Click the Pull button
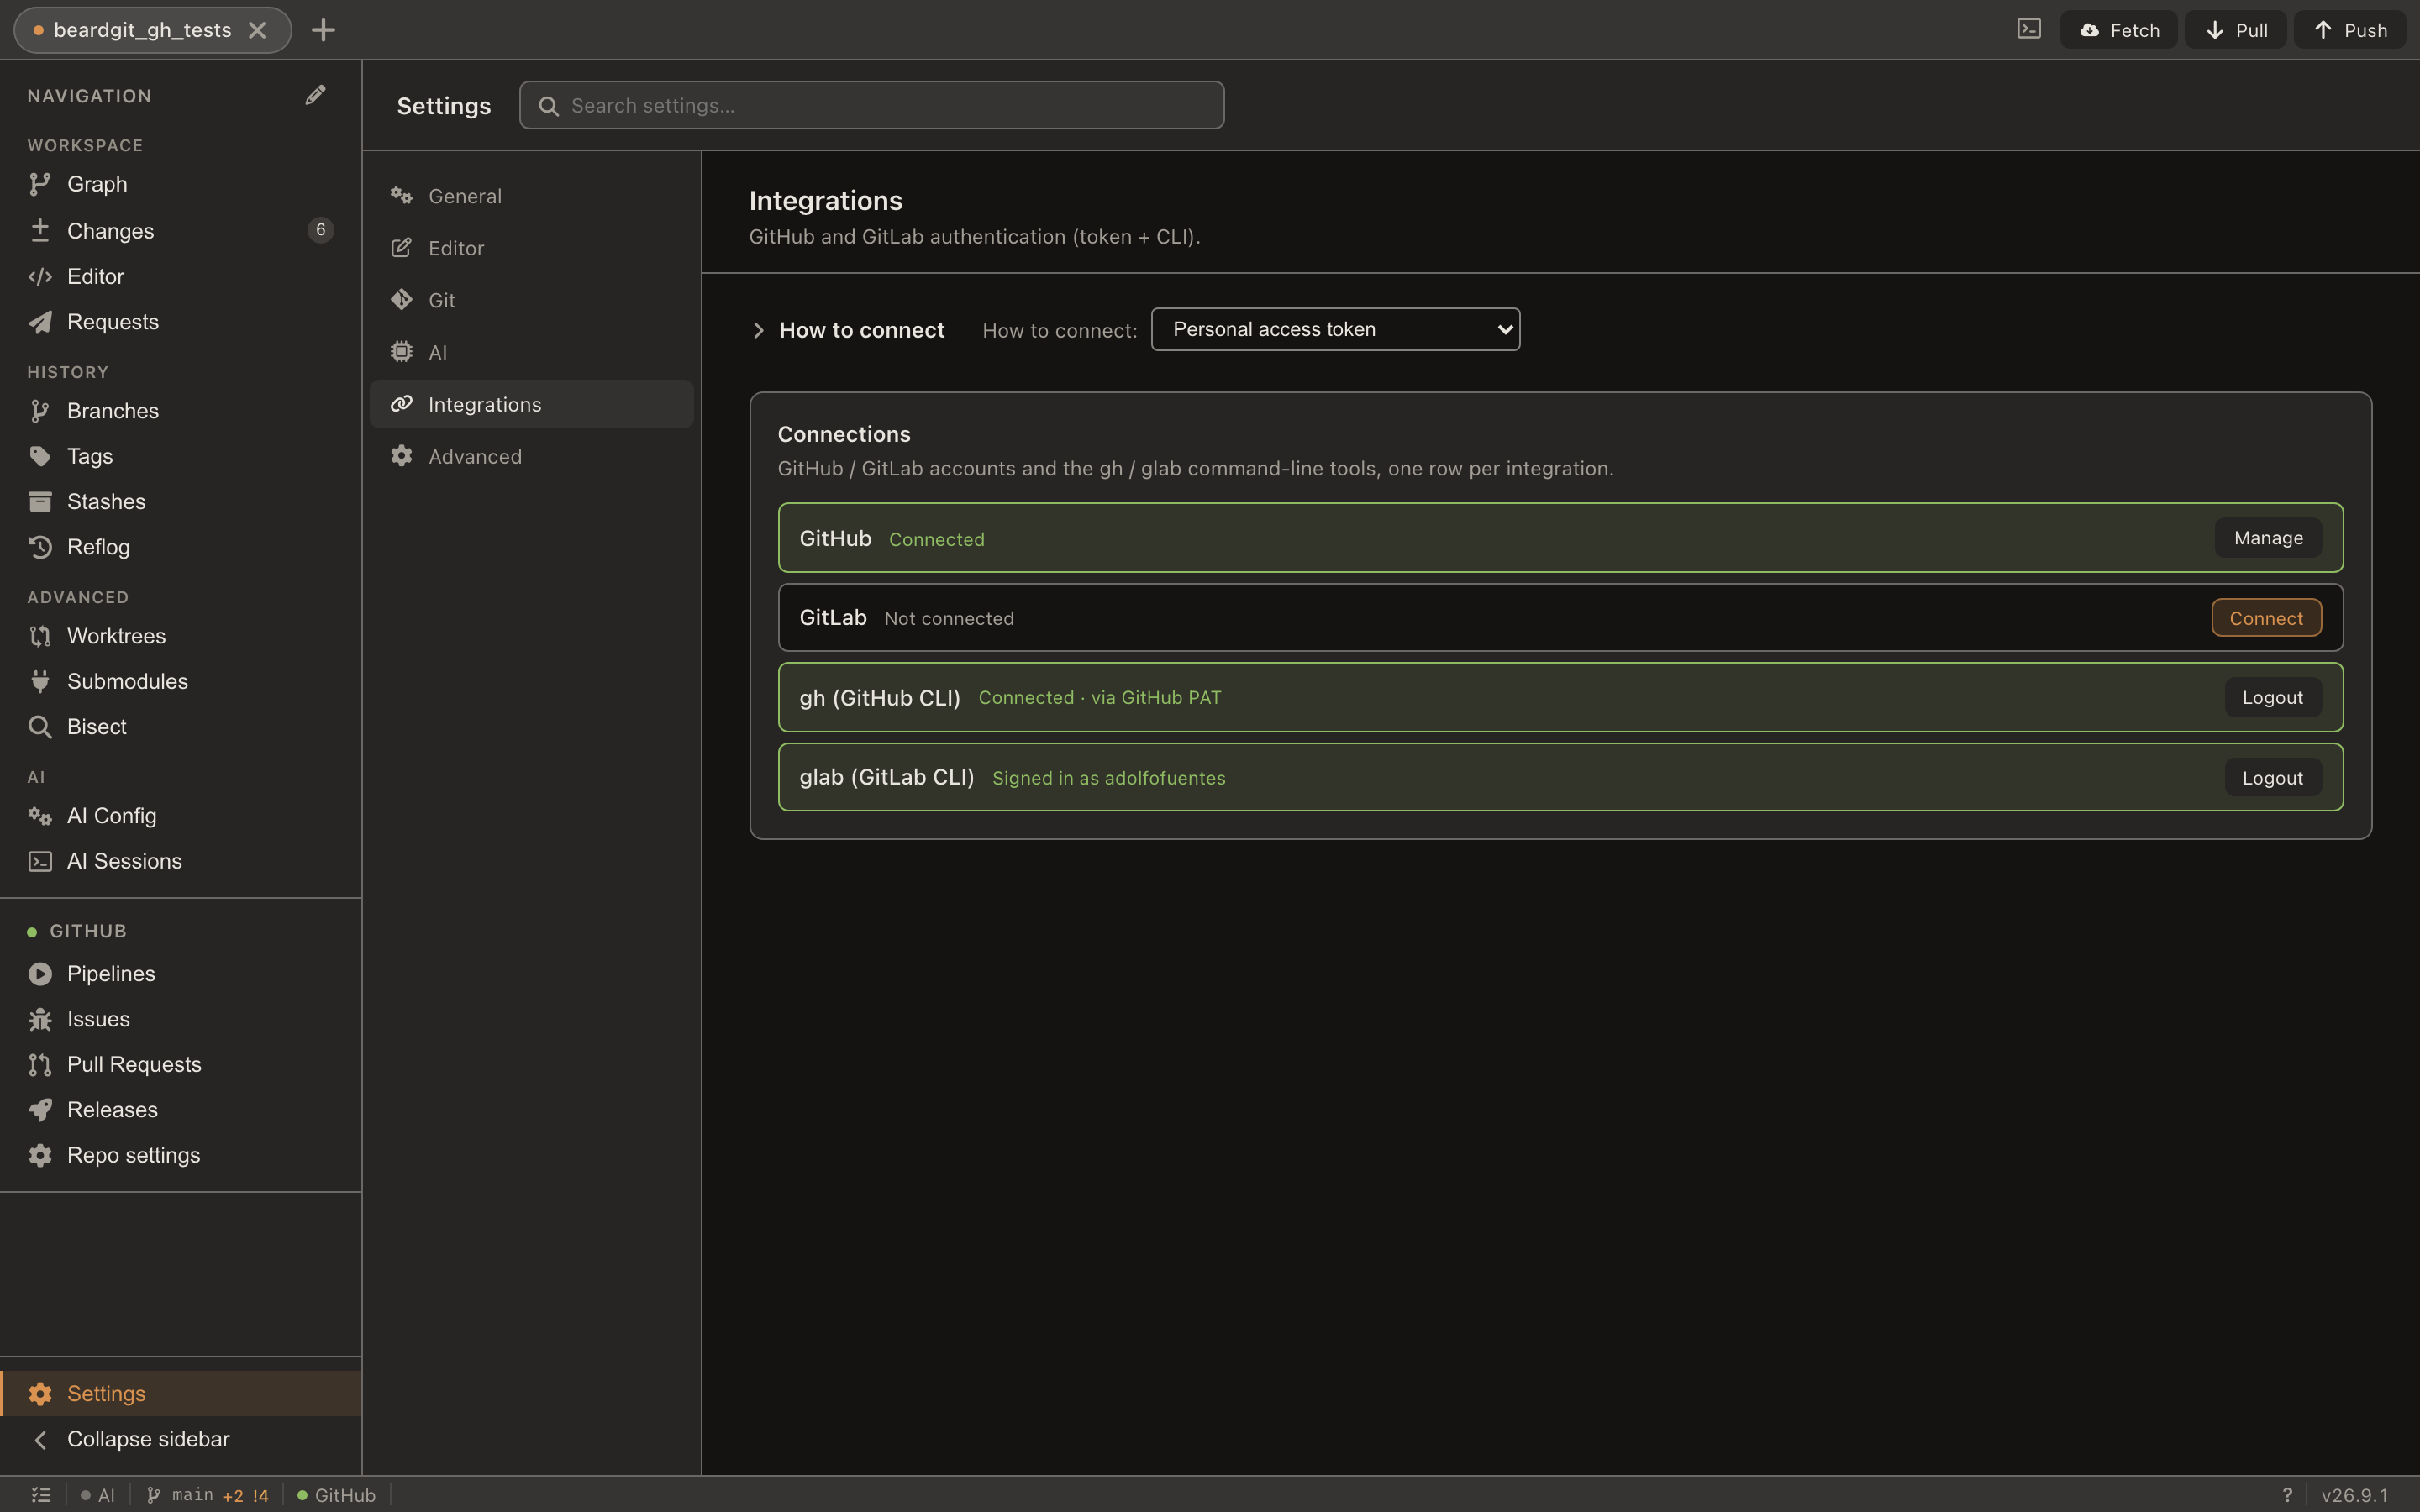This screenshot has width=2420, height=1512. tap(2235, 30)
